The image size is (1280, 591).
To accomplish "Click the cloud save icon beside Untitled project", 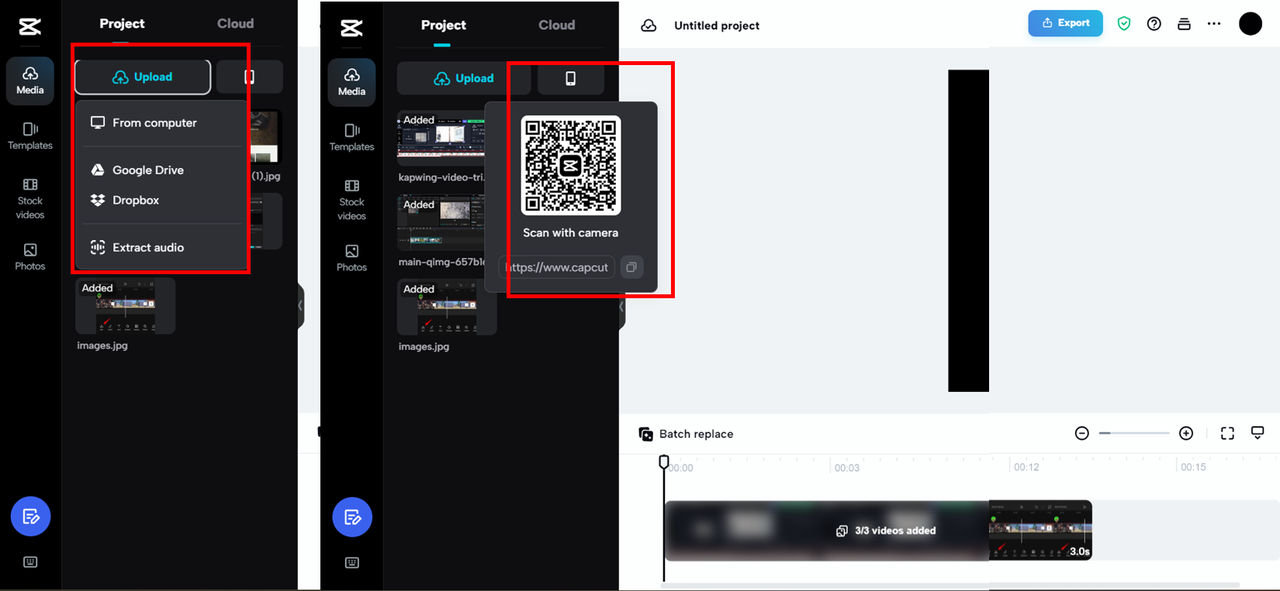I will click(649, 25).
